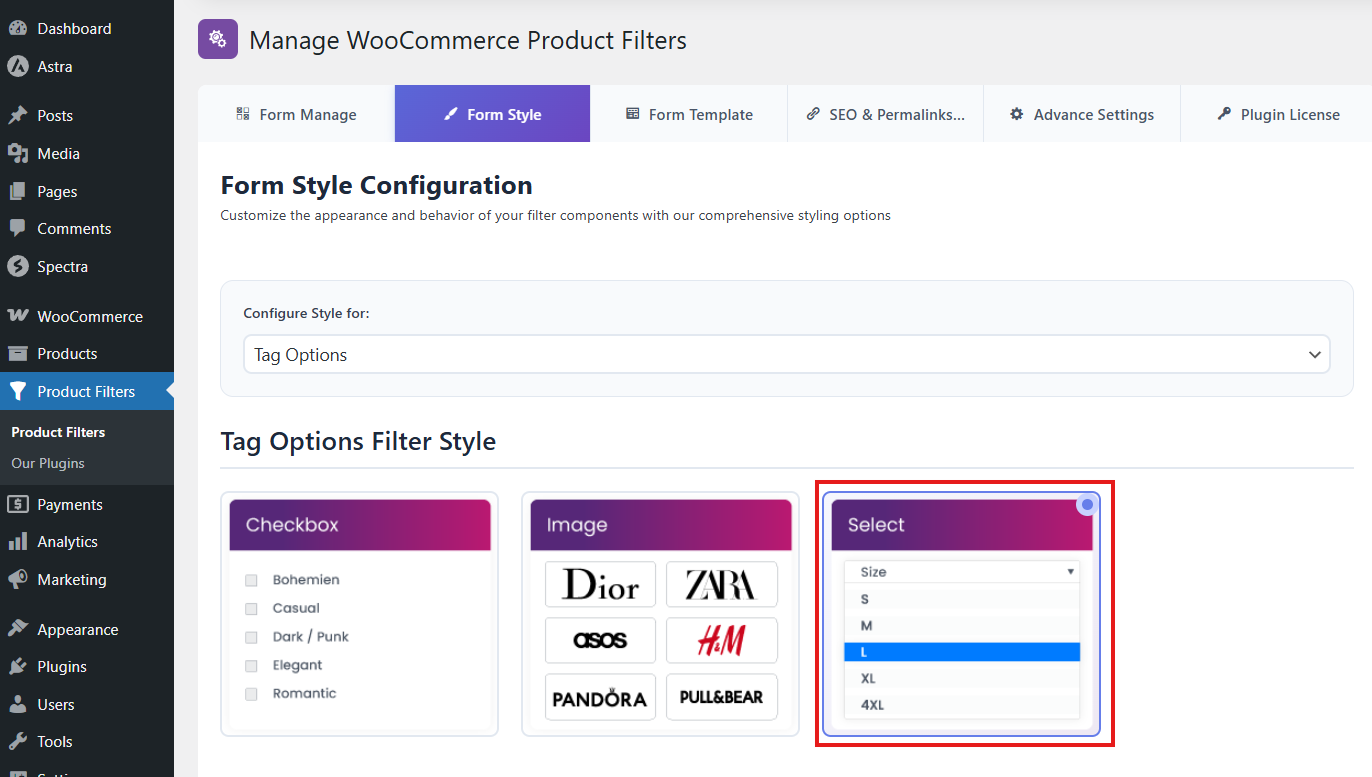Image resolution: width=1372 pixels, height=777 pixels.
Task: Click the 'Form Style Configuration' heading
Action: (376, 186)
